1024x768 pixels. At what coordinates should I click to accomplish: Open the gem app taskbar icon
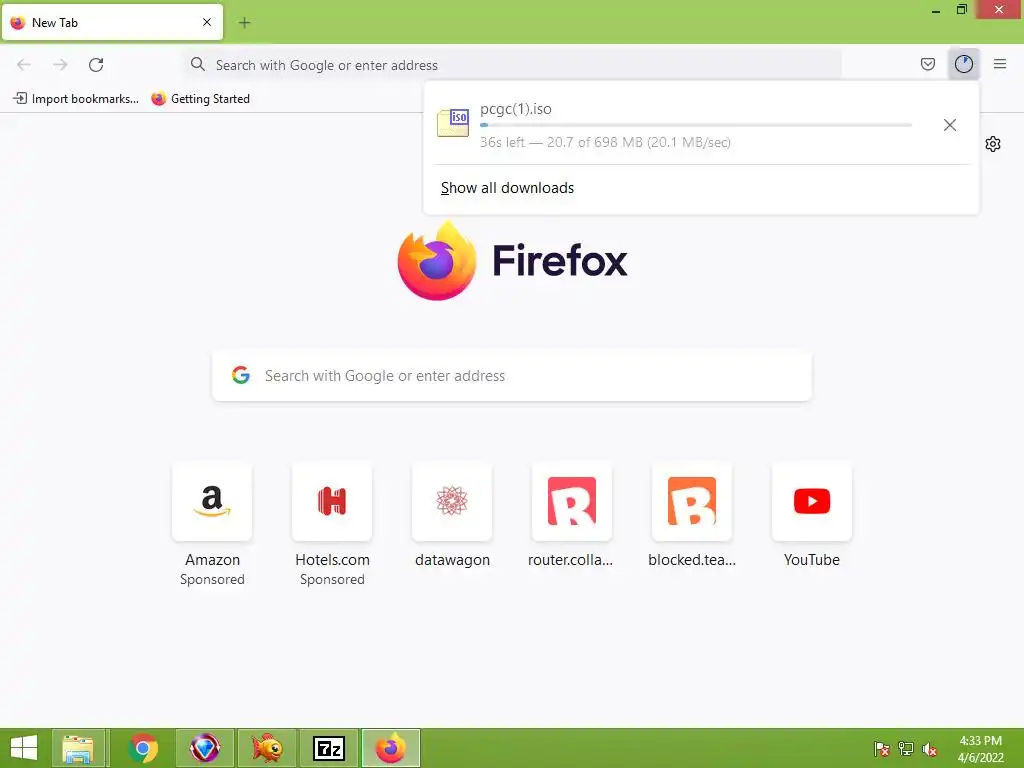[204, 748]
